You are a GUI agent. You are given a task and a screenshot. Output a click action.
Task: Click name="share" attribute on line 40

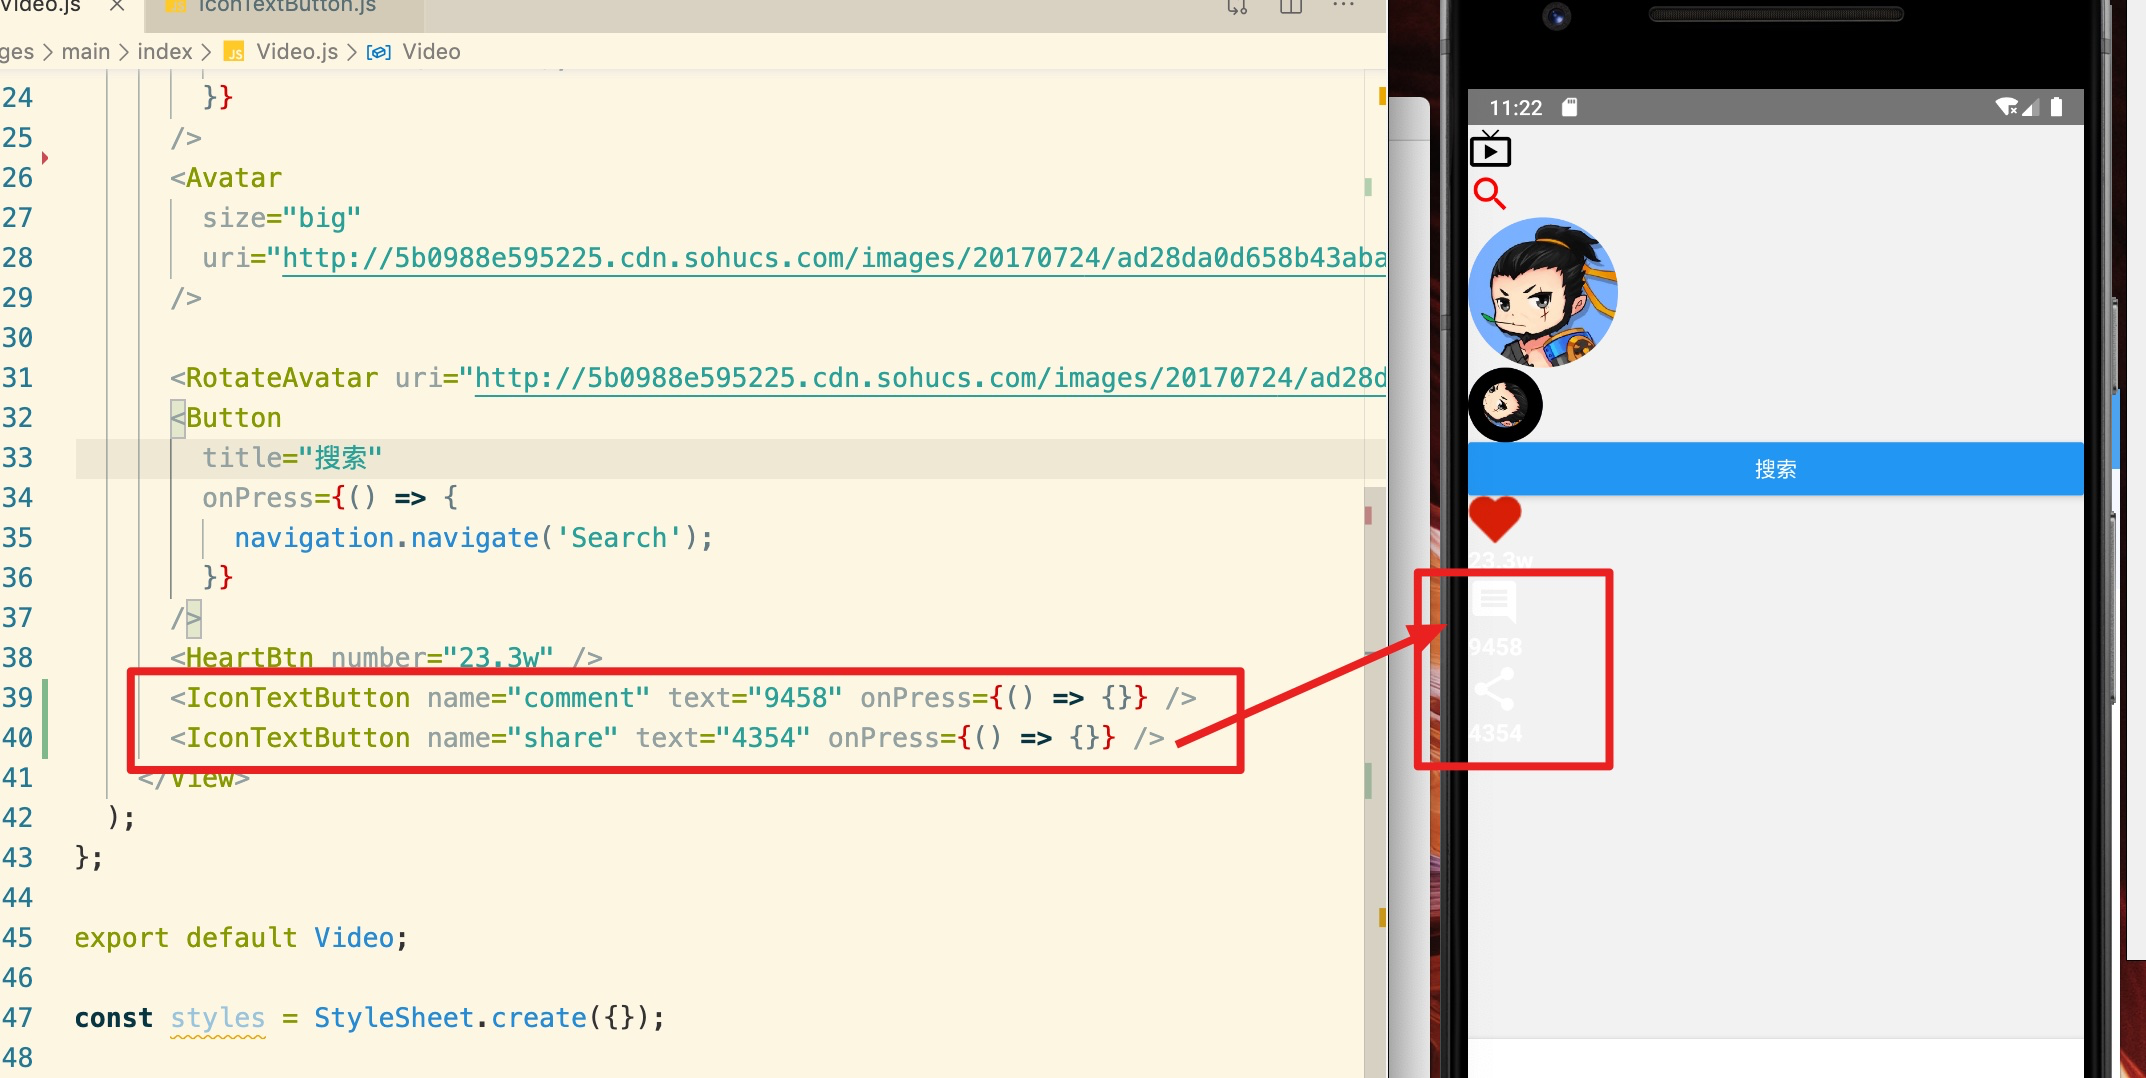523,738
